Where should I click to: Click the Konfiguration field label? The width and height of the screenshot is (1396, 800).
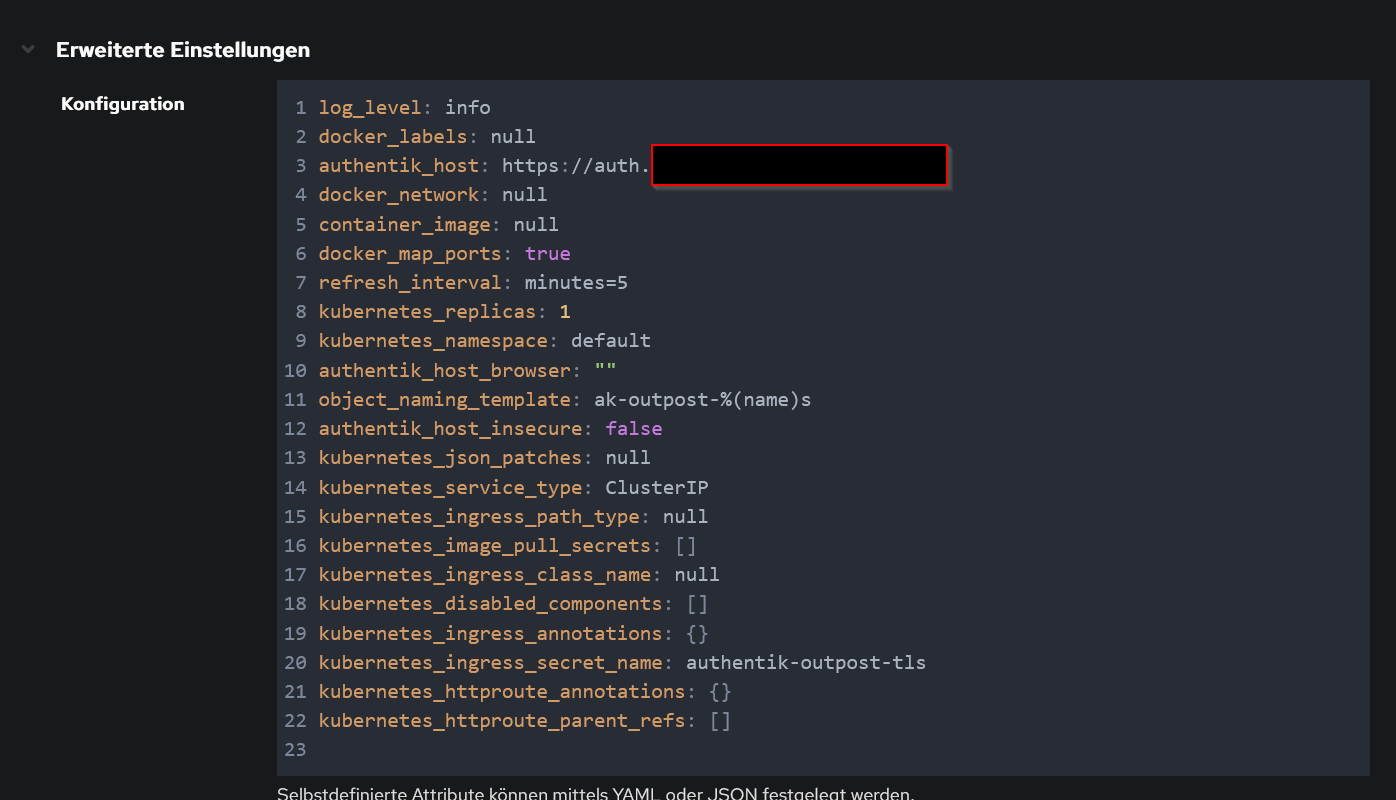pos(123,104)
